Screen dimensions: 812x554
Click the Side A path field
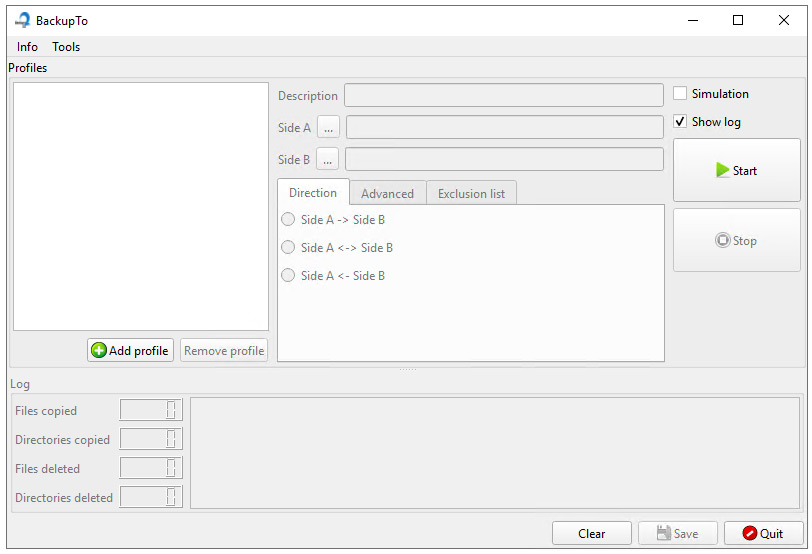(505, 127)
